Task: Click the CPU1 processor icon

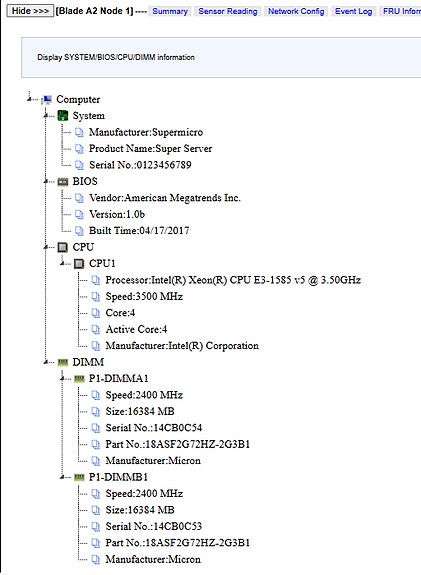Action: click(79, 264)
